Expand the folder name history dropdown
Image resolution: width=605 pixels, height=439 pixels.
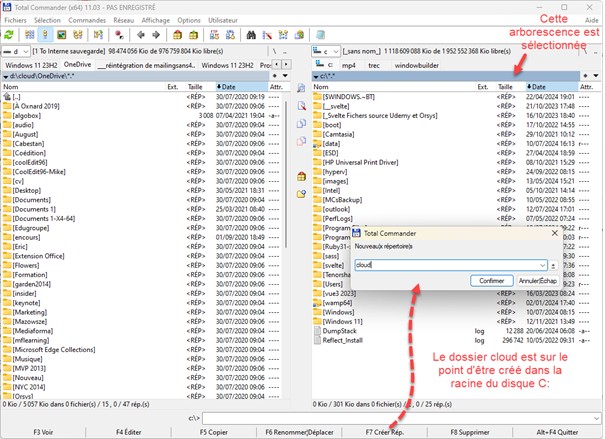[x=542, y=265]
